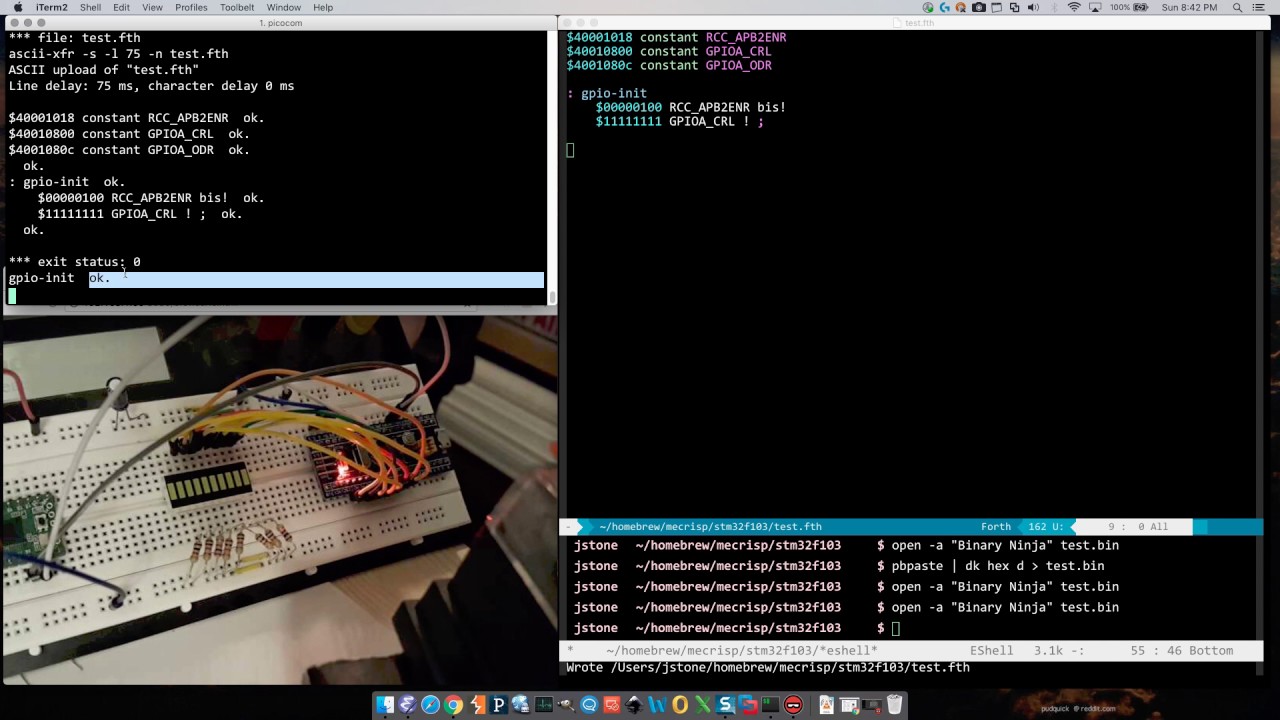Open the red Binary Ninja Dock icon

[x=793, y=705]
